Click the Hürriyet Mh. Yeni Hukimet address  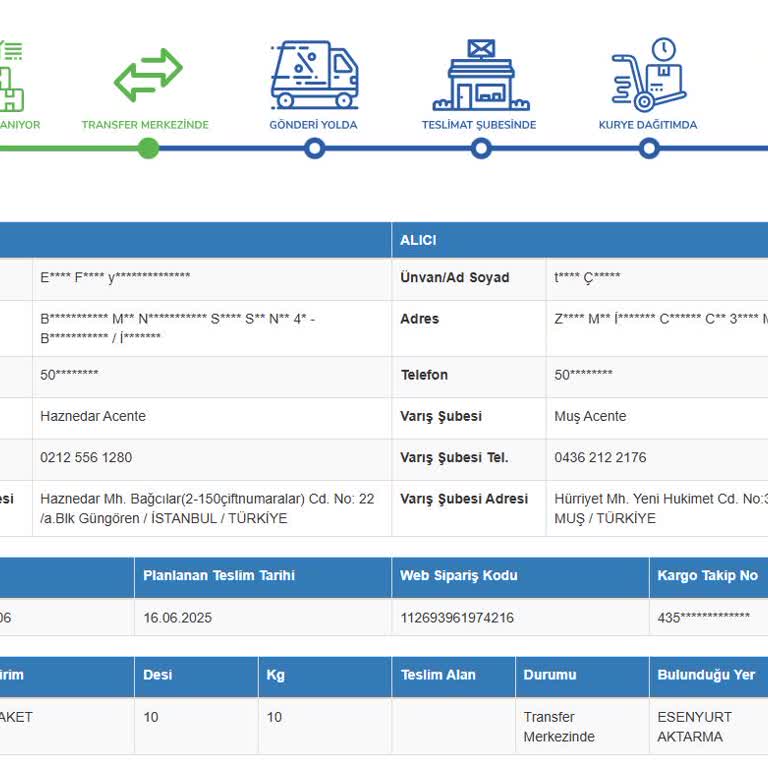[661, 508]
